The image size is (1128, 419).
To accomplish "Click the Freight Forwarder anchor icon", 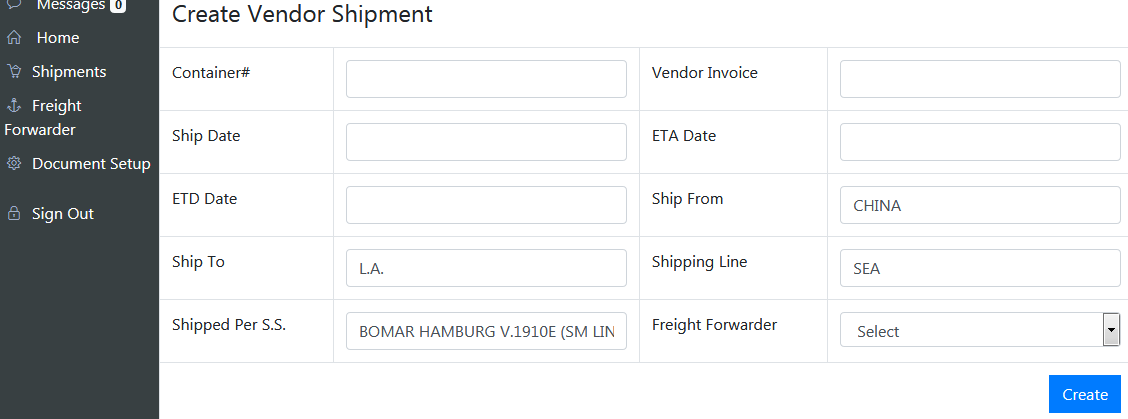I will [14, 106].
